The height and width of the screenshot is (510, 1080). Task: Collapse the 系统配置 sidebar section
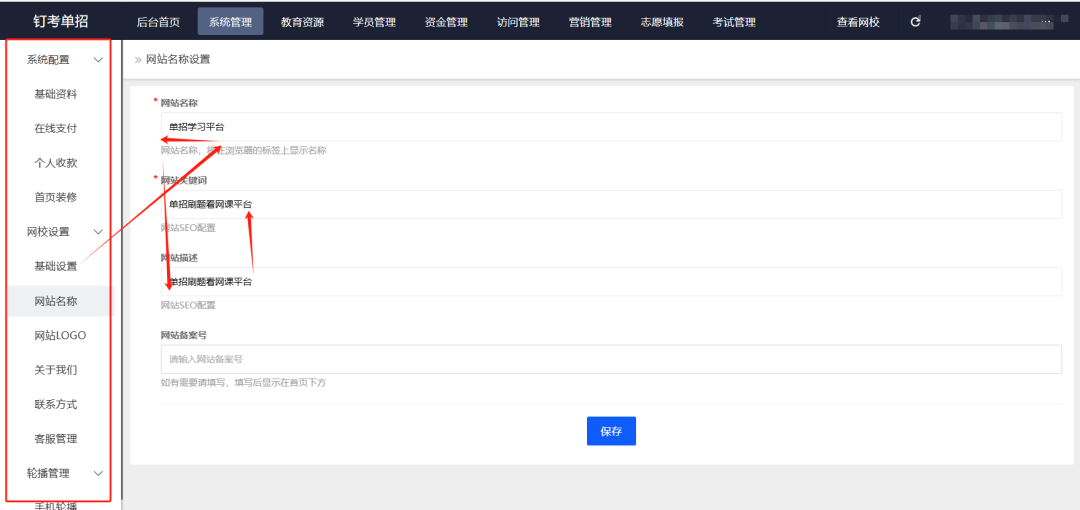(98, 60)
